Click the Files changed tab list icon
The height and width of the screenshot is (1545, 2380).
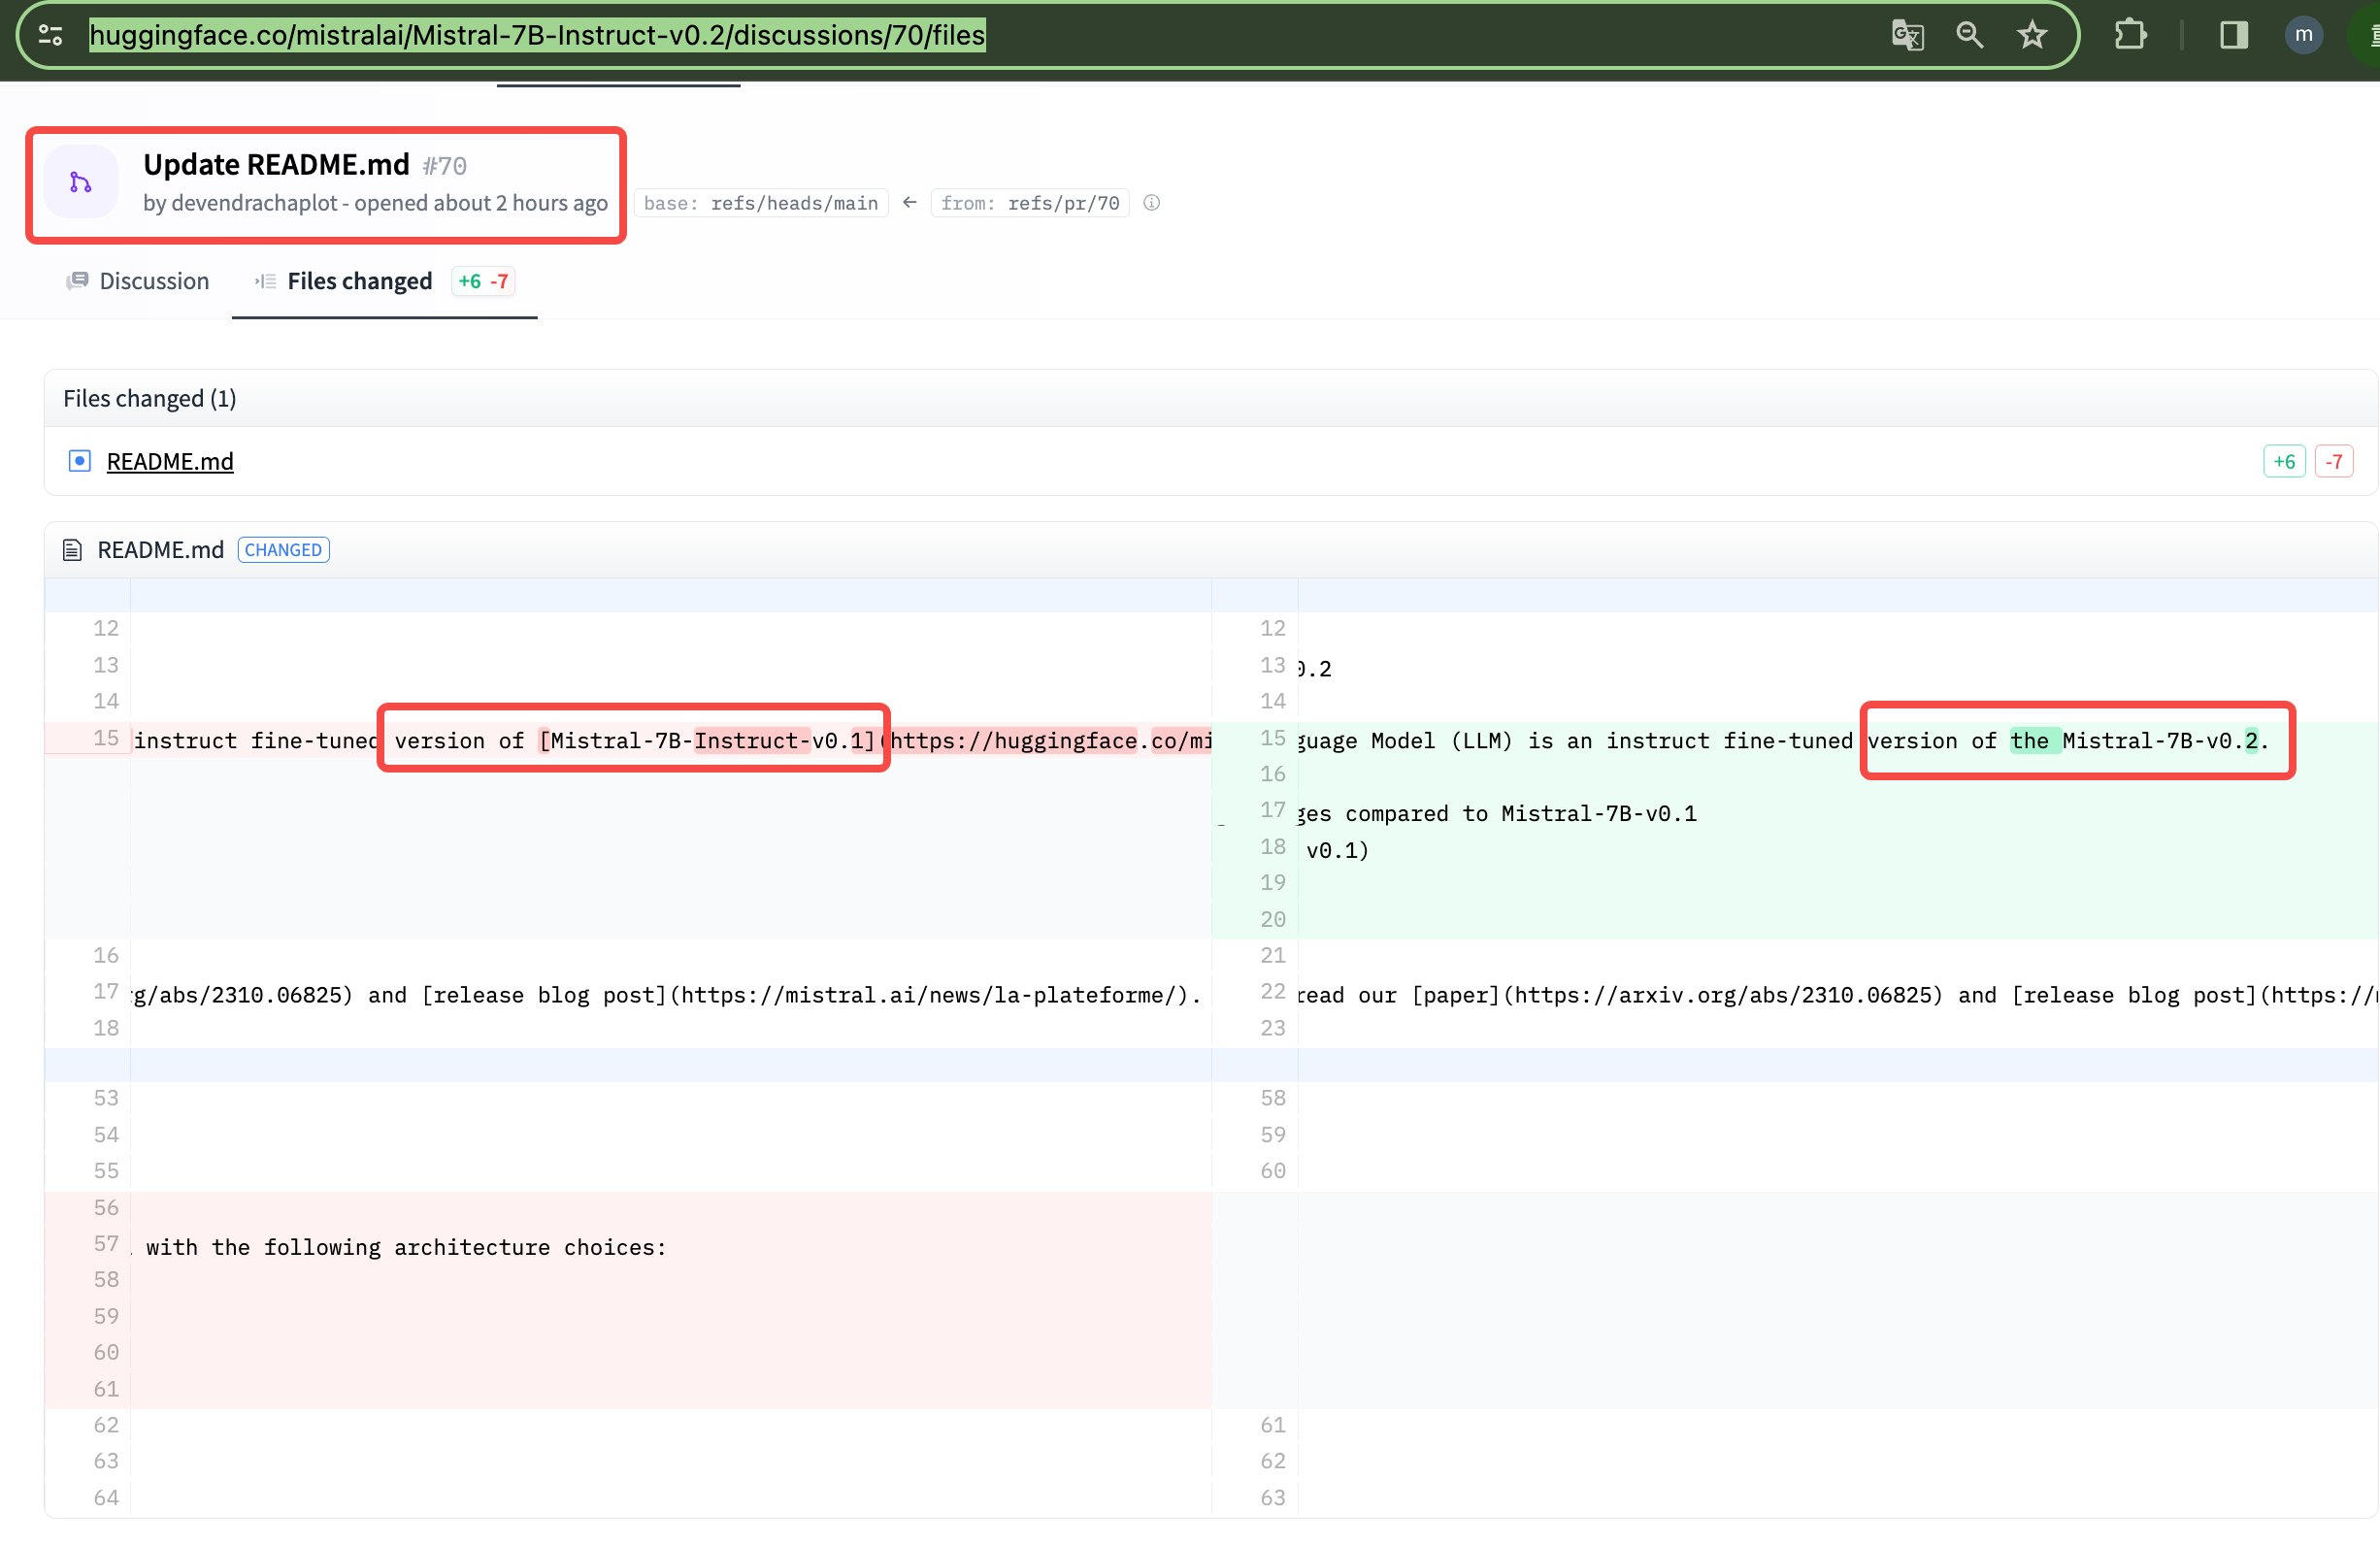(x=265, y=281)
